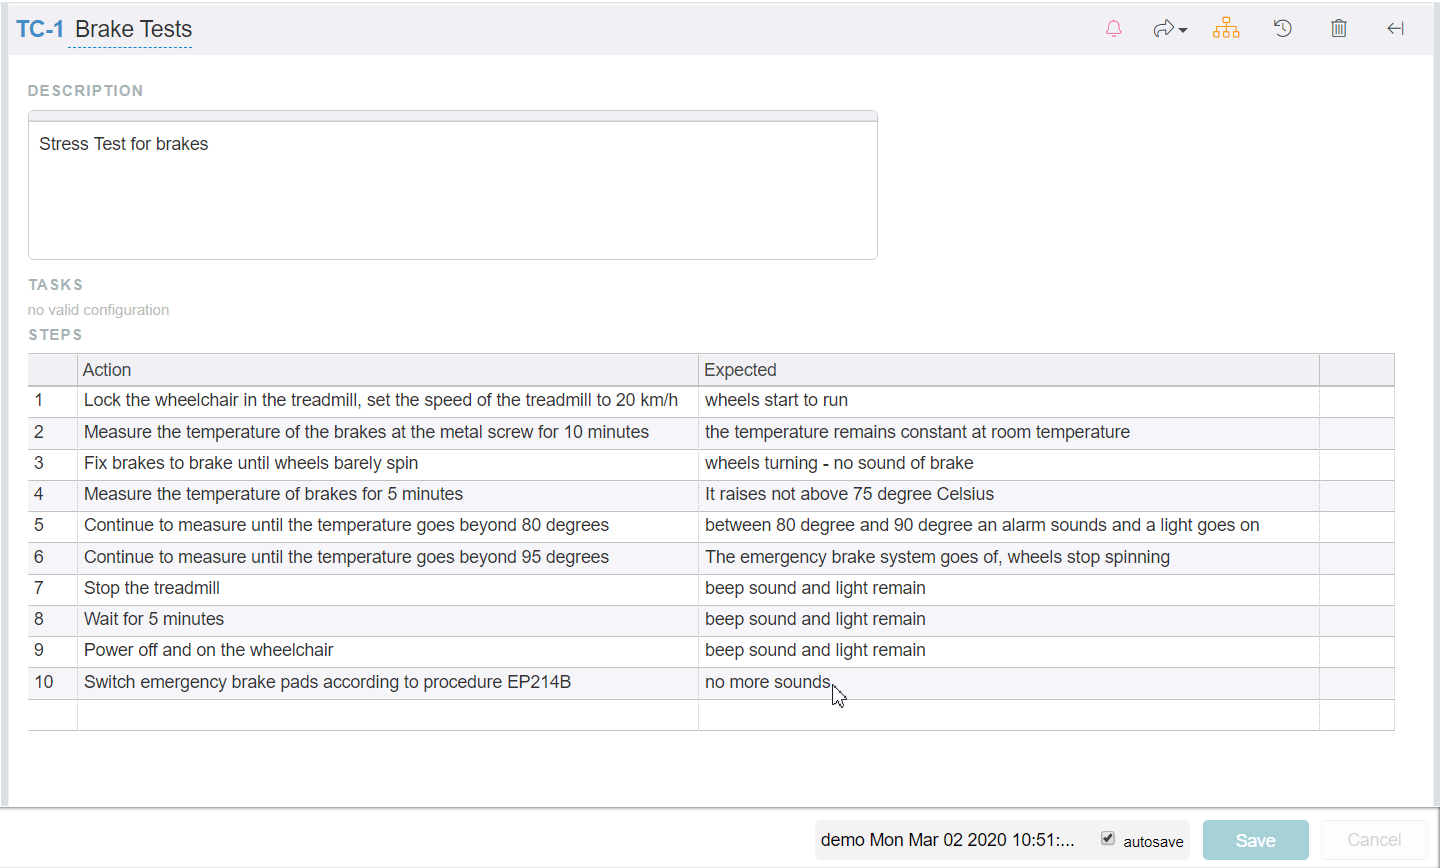Click the TC-1 item ID

pyautogui.click(x=40, y=30)
